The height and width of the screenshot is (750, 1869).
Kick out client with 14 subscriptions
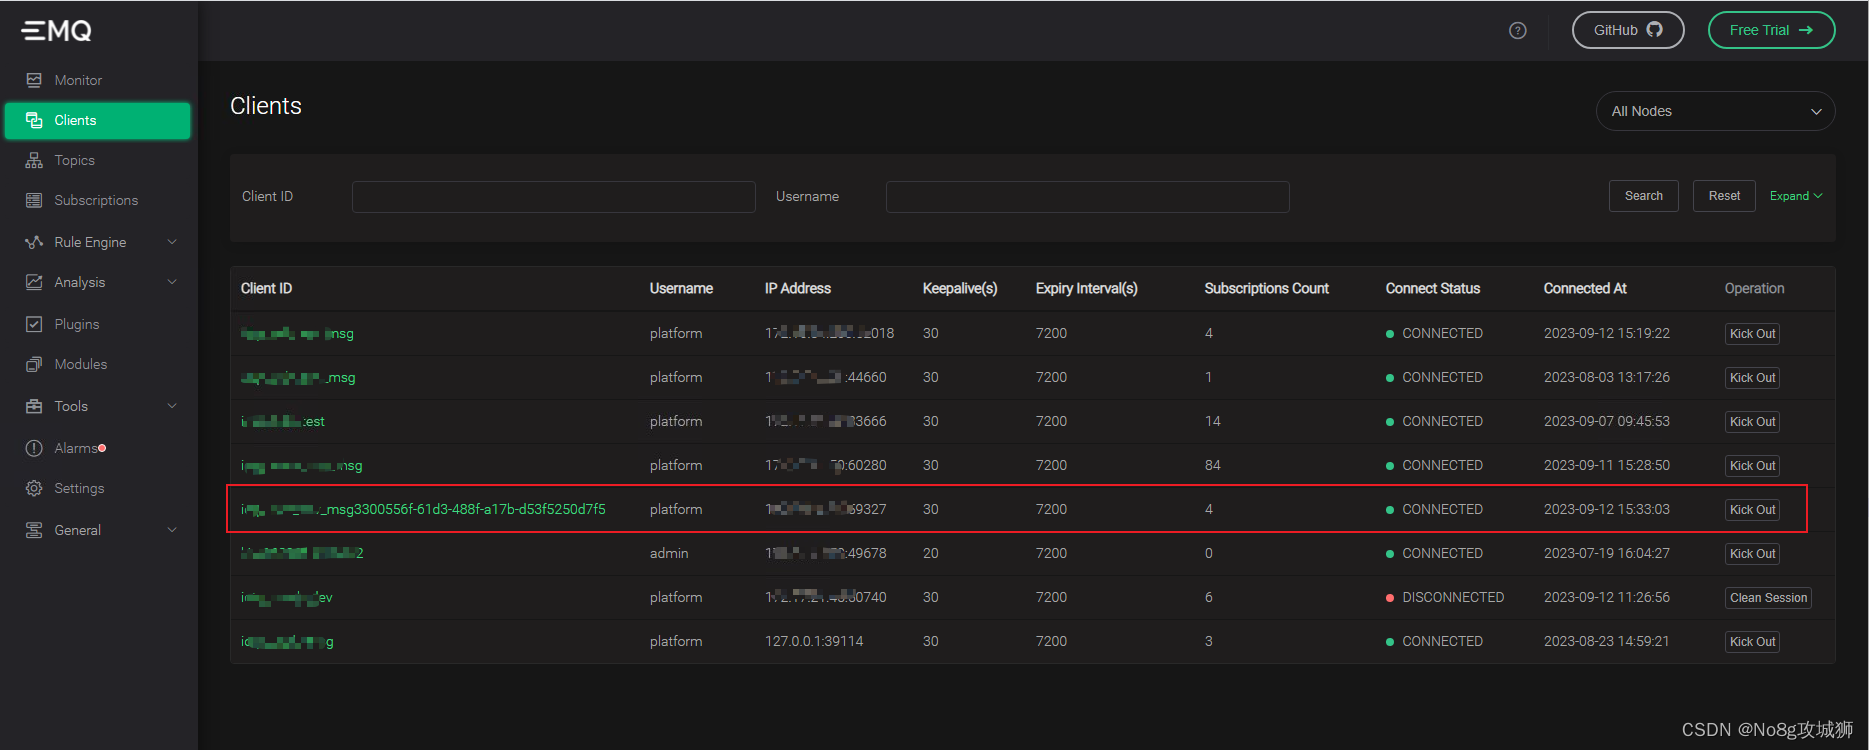1752,422
